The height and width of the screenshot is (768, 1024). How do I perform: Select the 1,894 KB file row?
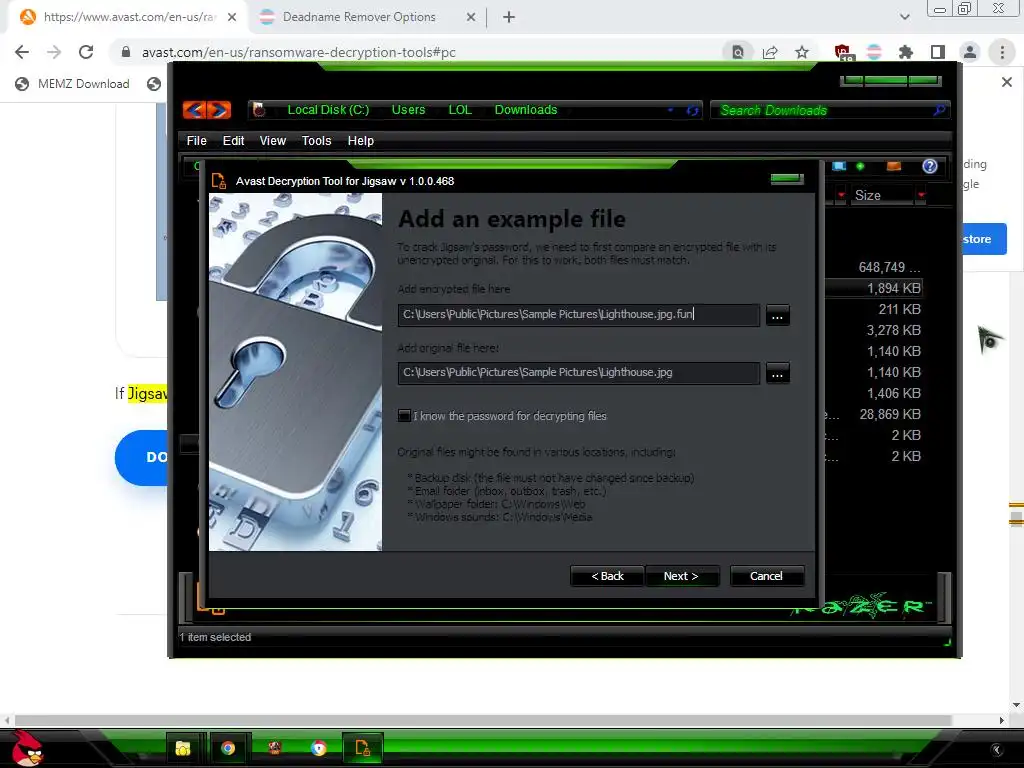click(874, 288)
